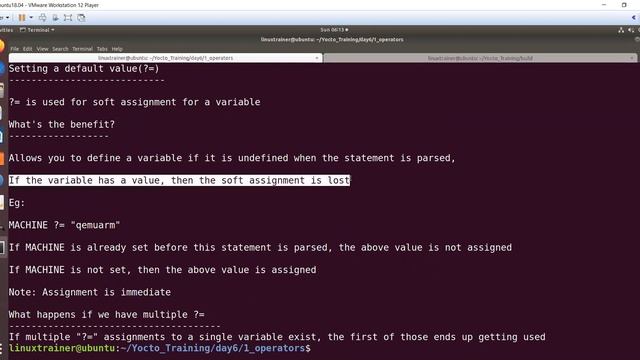Click the text 'What's the benefit?'
This screenshot has width=640, height=360.
point(62,124)
